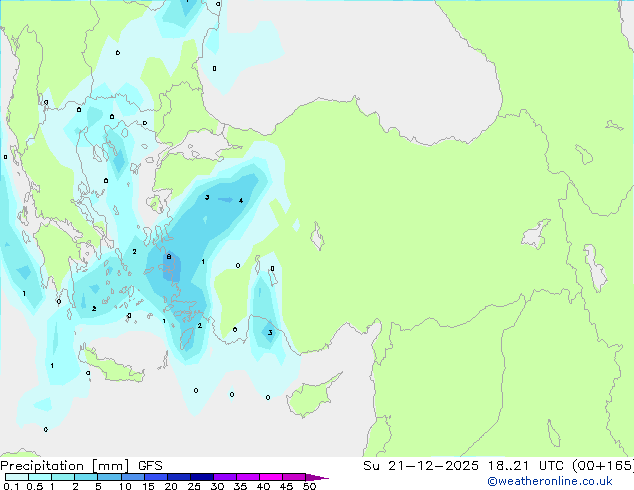Click the purple arrow above 50 legend end
Image resolution: width=634 pixels, height=490 pixels.
click(x=317, y=477)
